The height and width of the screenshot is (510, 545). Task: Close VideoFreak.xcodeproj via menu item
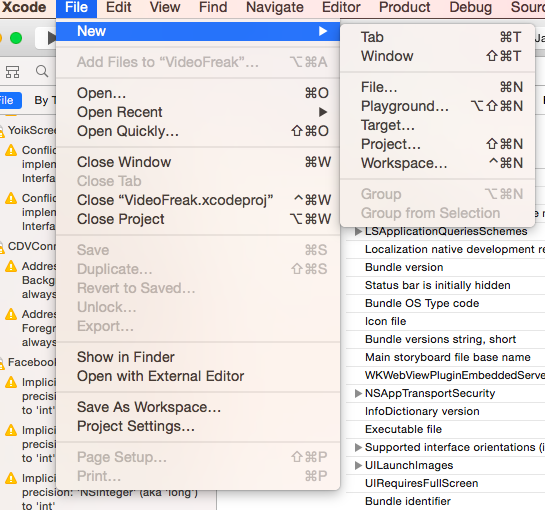(198, 200)
